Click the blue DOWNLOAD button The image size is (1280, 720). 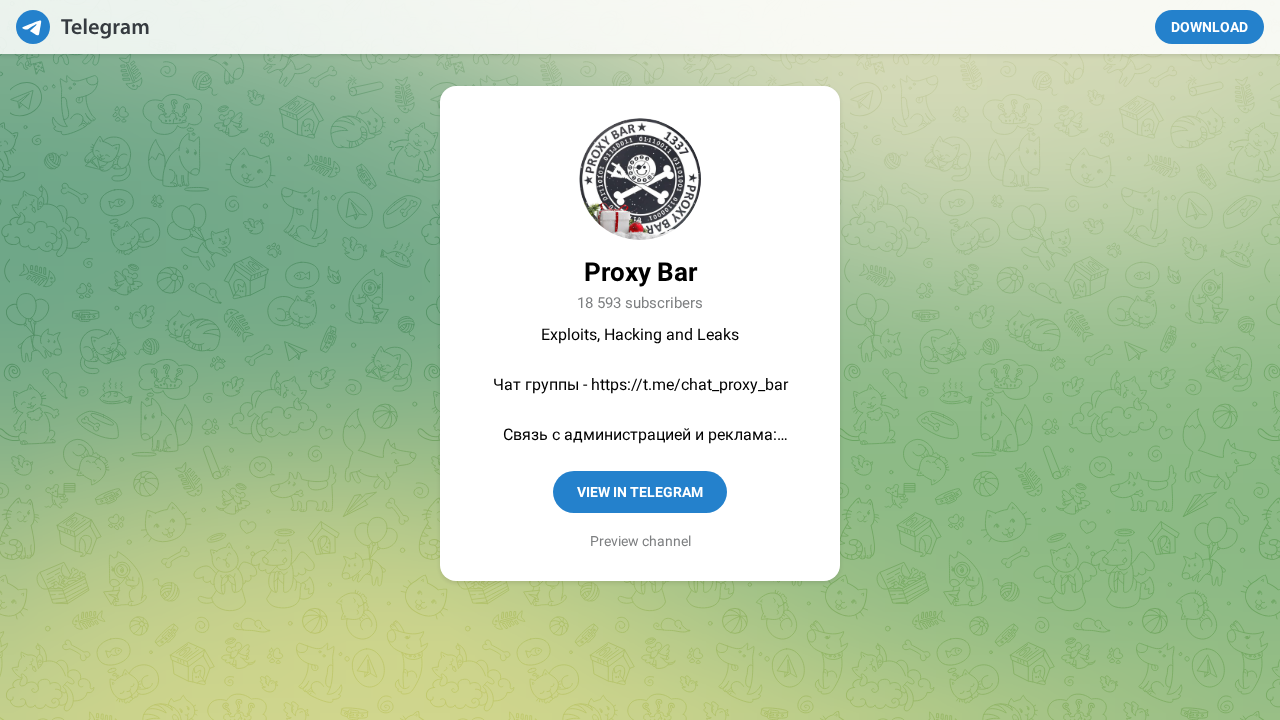coord(1209,27)
